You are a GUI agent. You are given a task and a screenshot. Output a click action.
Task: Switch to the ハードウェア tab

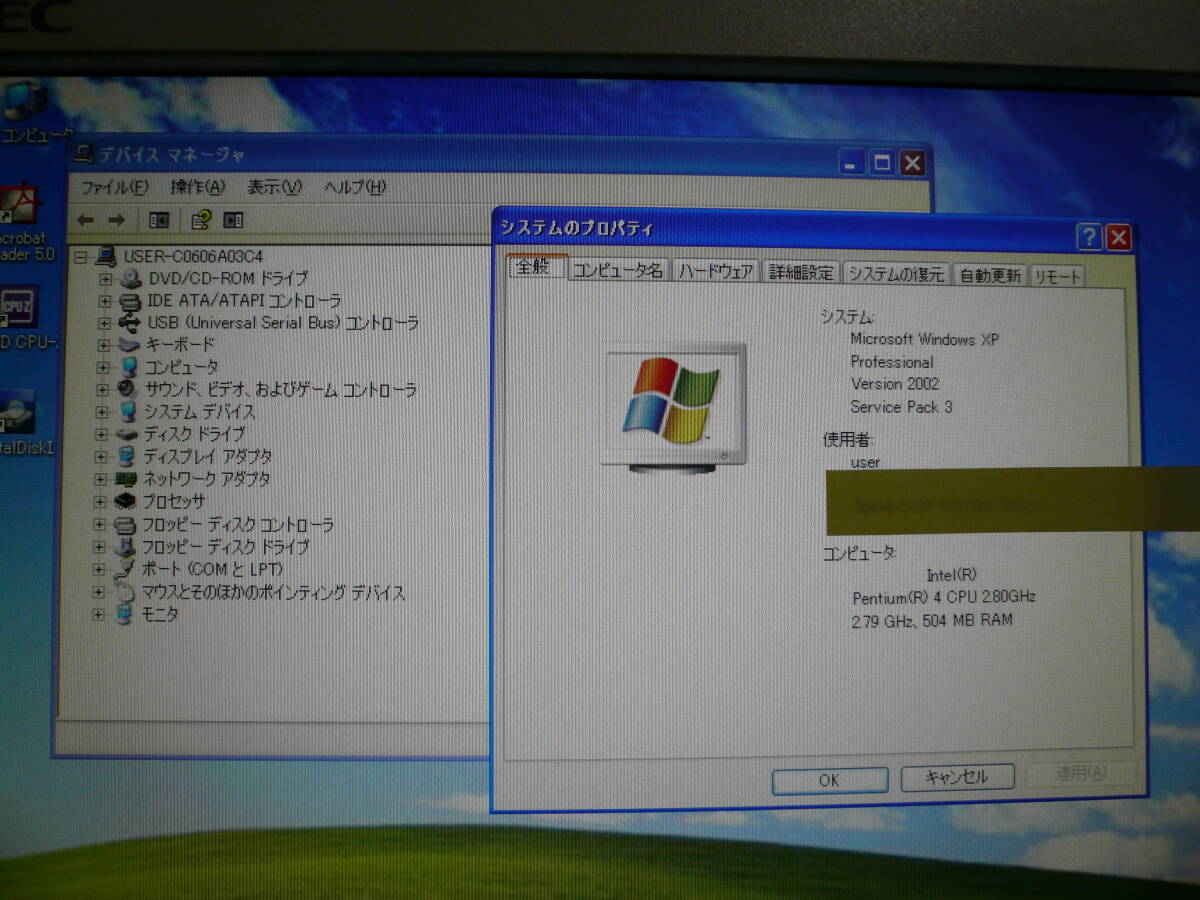point(716,272)
